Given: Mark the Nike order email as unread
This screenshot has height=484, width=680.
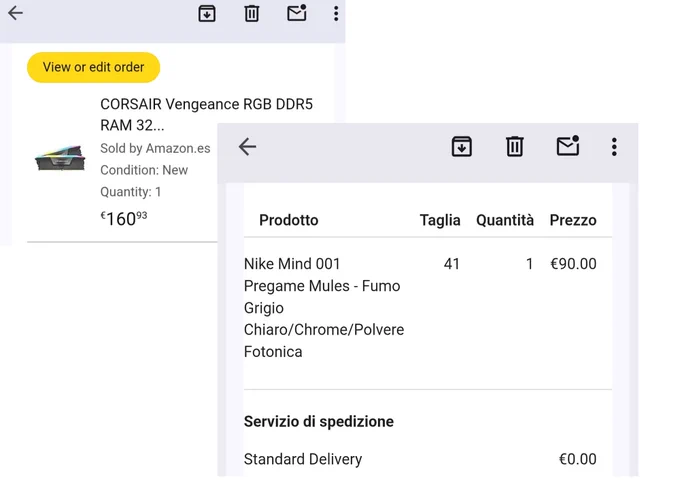Looking at the screenshot, I should click(568, 145).
